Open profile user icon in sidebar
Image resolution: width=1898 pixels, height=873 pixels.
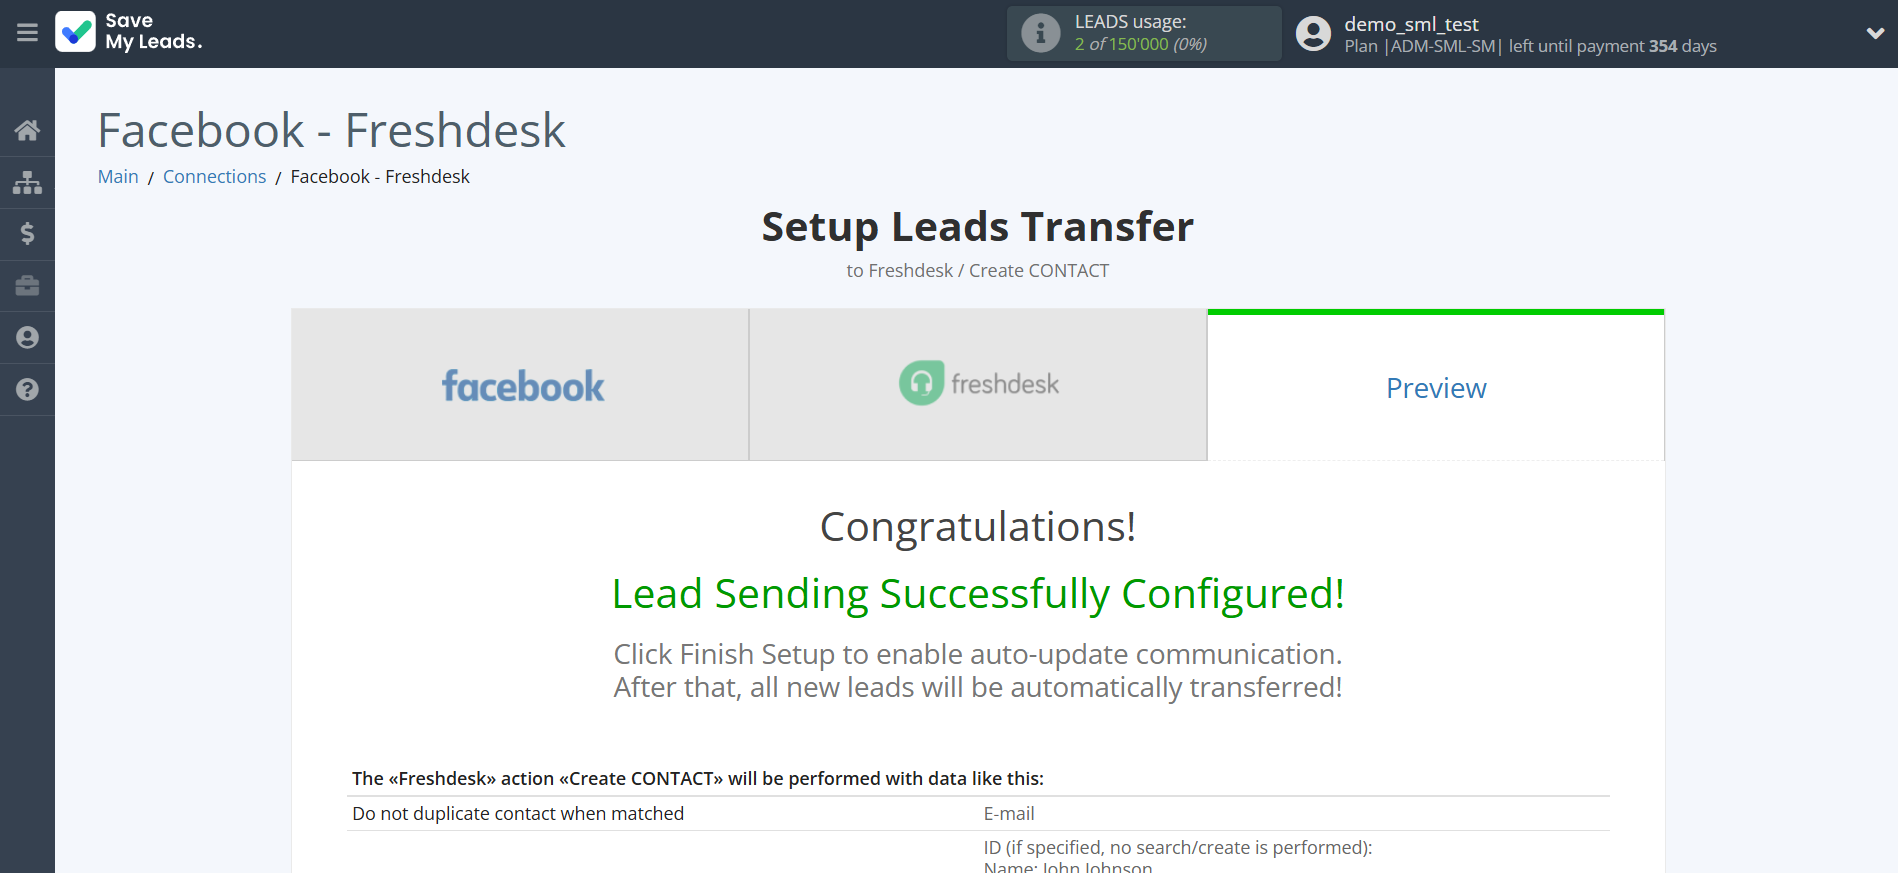(27, 338)
